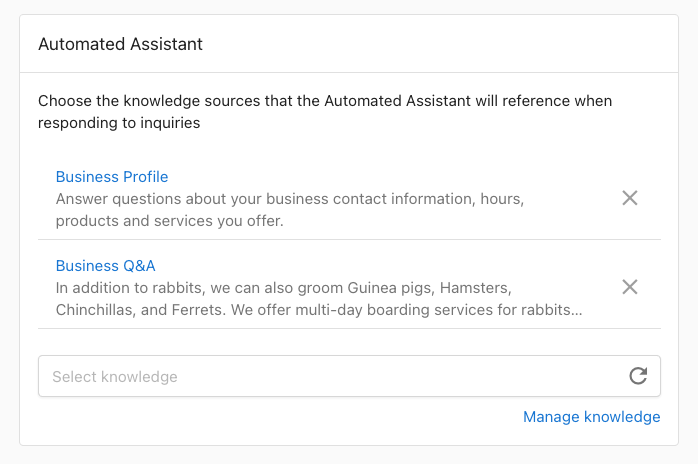The image size is (698, 464).
Task: Open the Business Profile link
Action: click(112, 177)
